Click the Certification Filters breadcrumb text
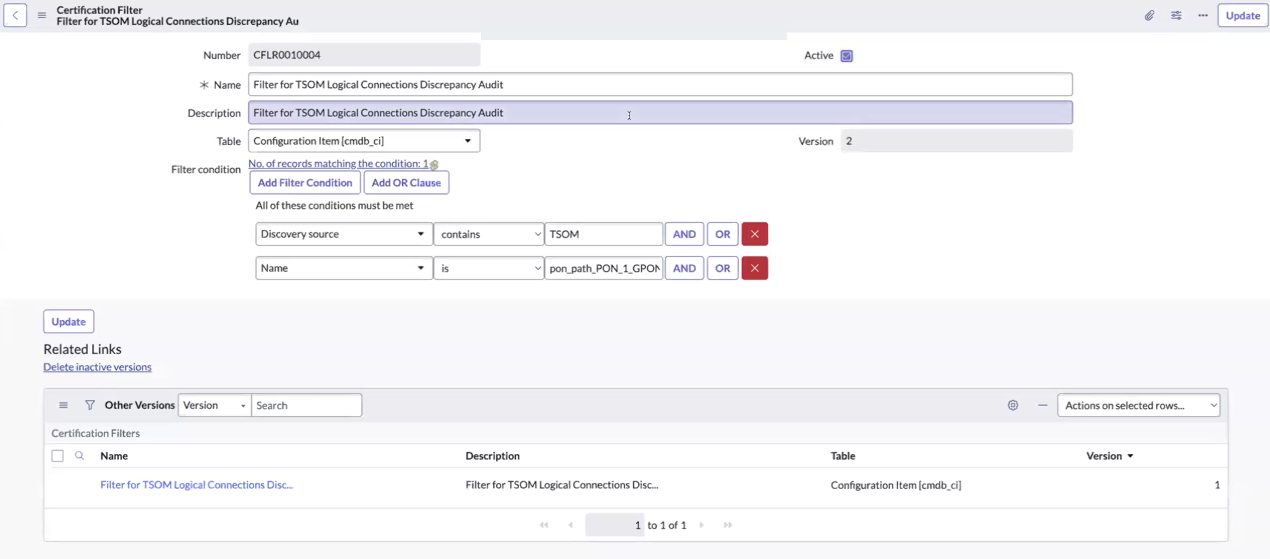 click(96, 433)
